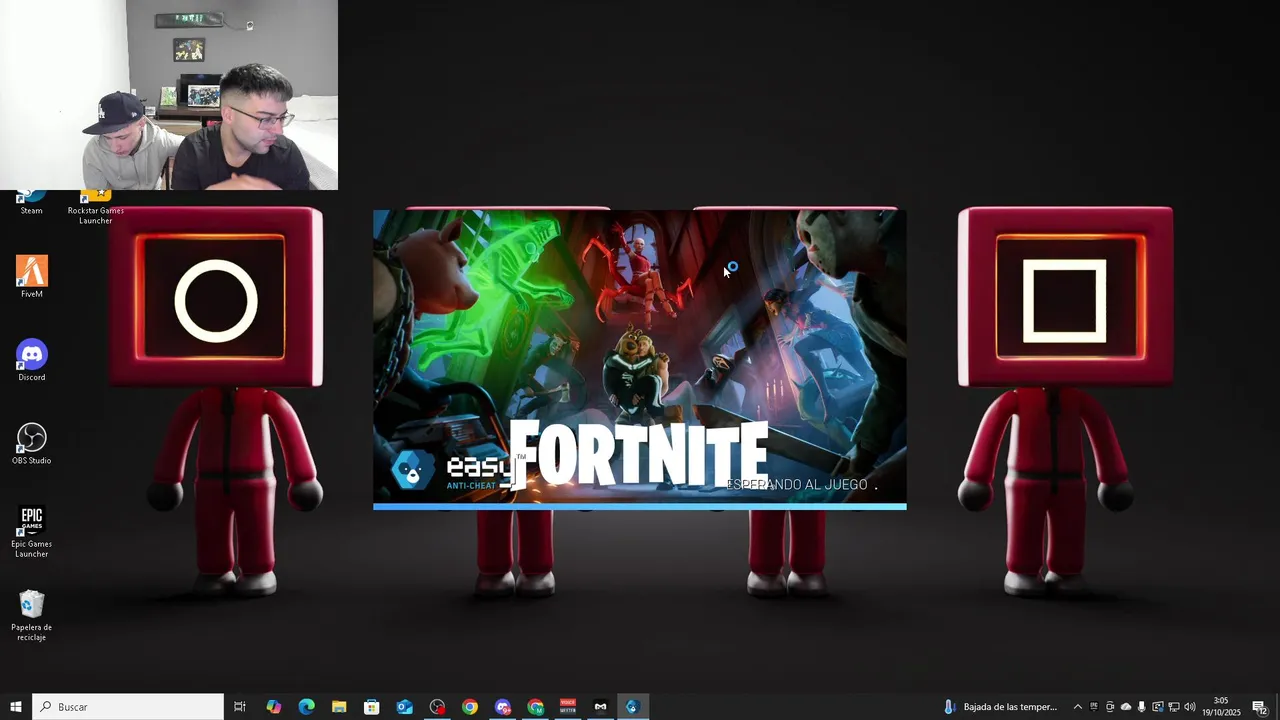The width and height of the screenshot is (1280, 720).
Task: Open Copilot from the taskbar
Action: coord(273,707)
